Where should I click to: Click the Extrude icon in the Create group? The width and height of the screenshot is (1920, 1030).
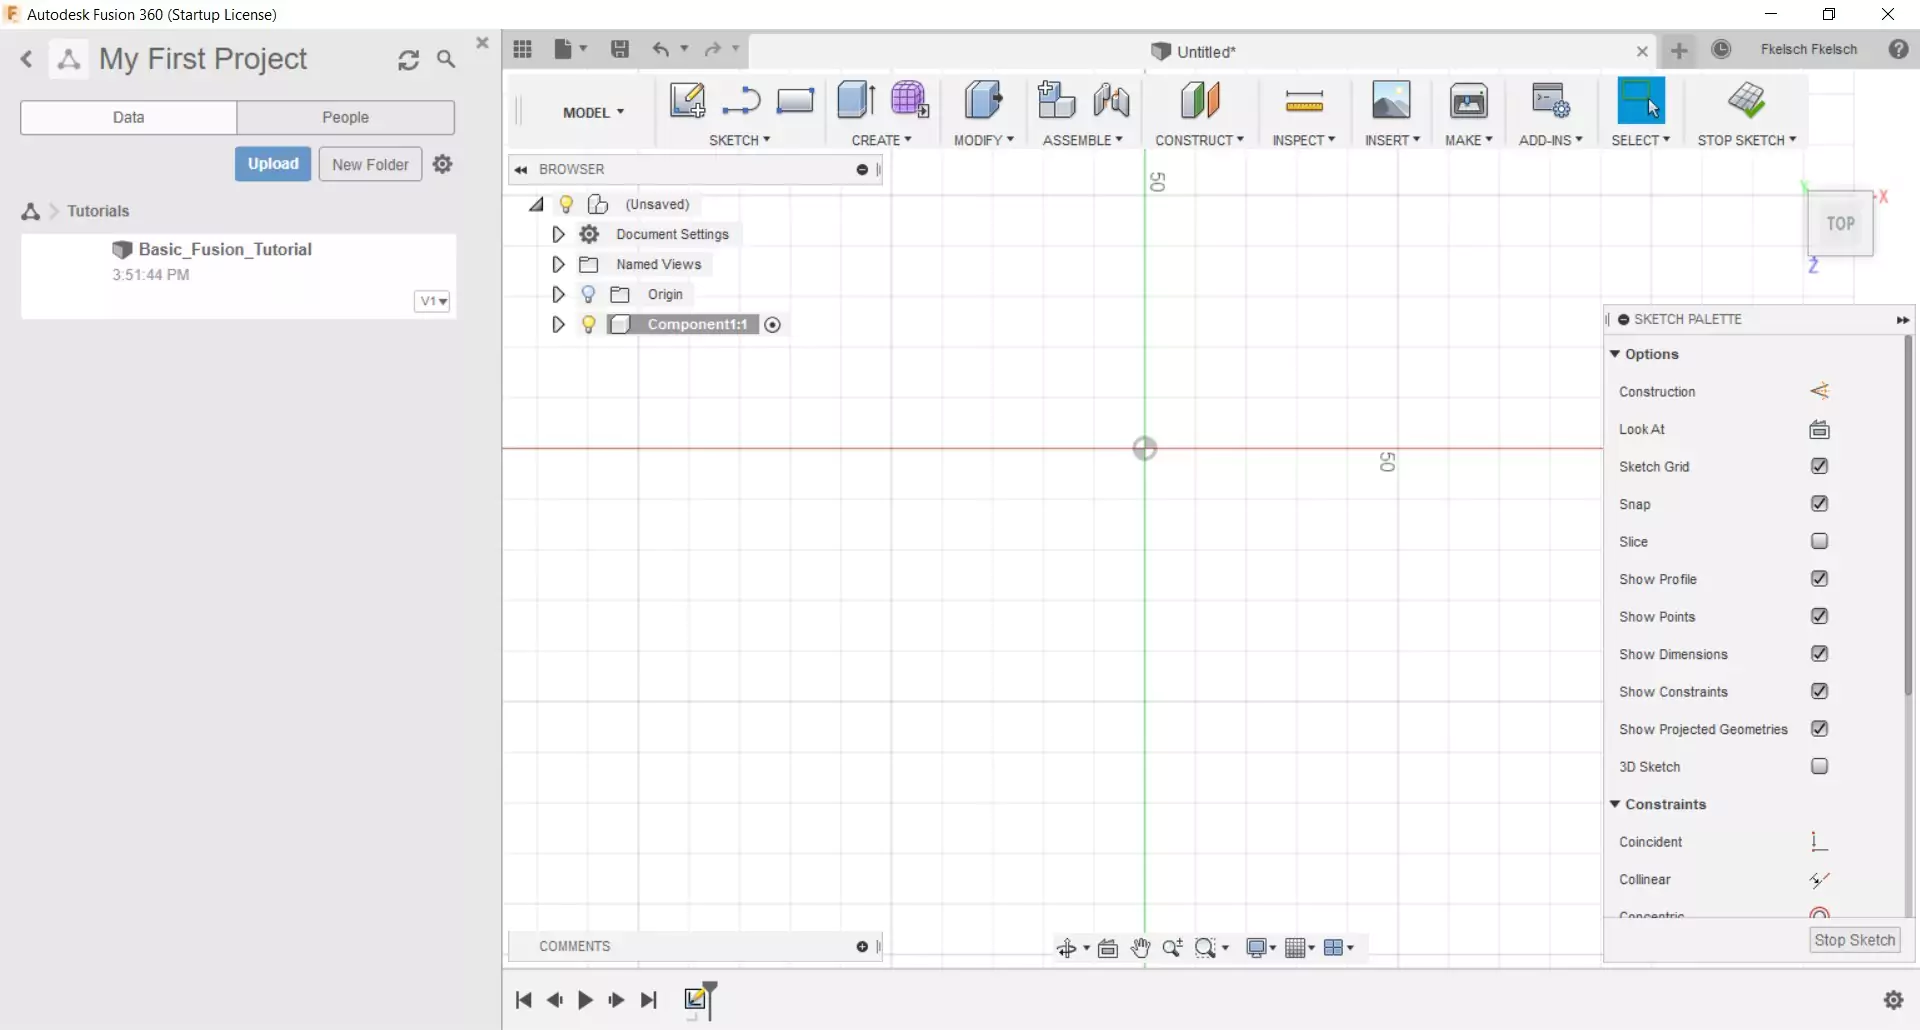pos(856,100)
